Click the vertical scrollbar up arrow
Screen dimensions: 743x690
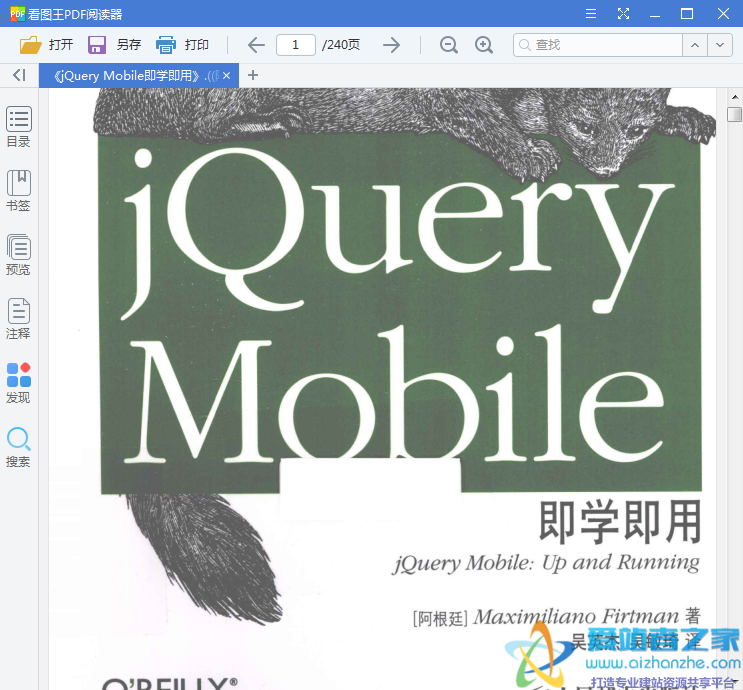click(x=734, y=97)
